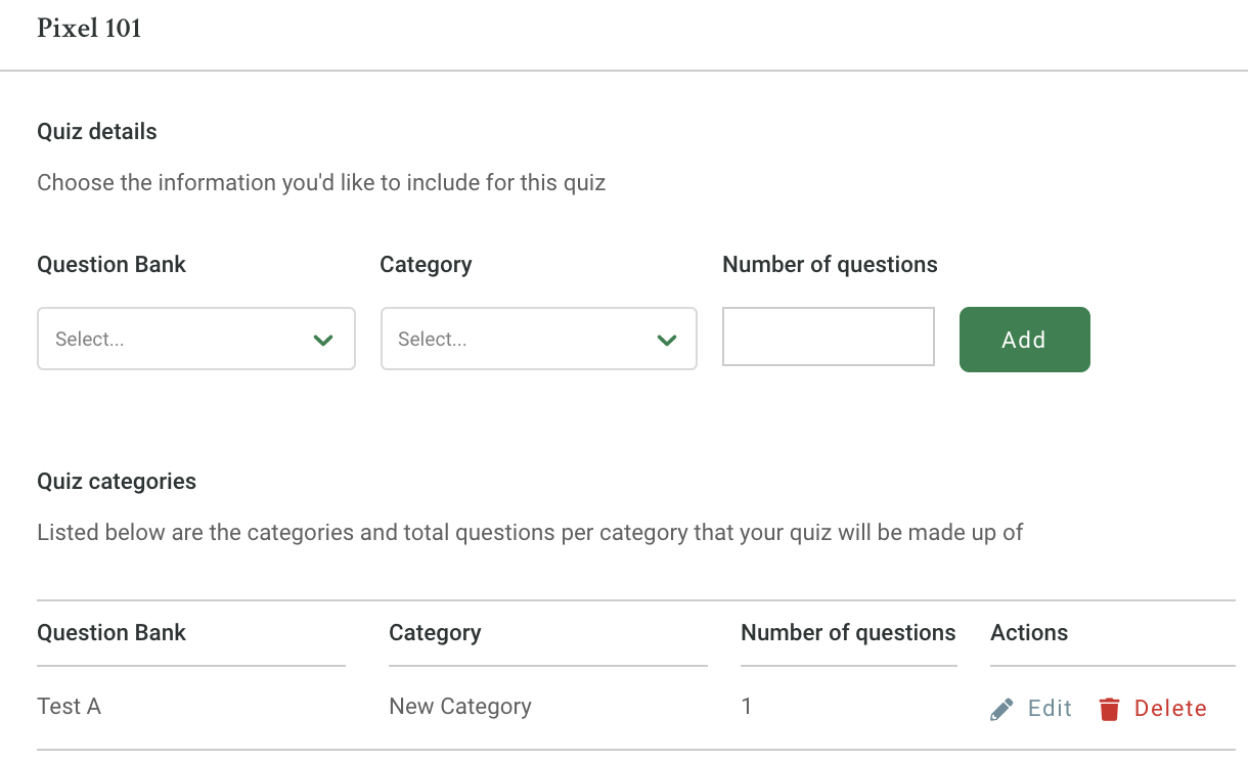Select the New Category cell in table
Viewport: 1252px width, 764px height.
coord(460,707)
